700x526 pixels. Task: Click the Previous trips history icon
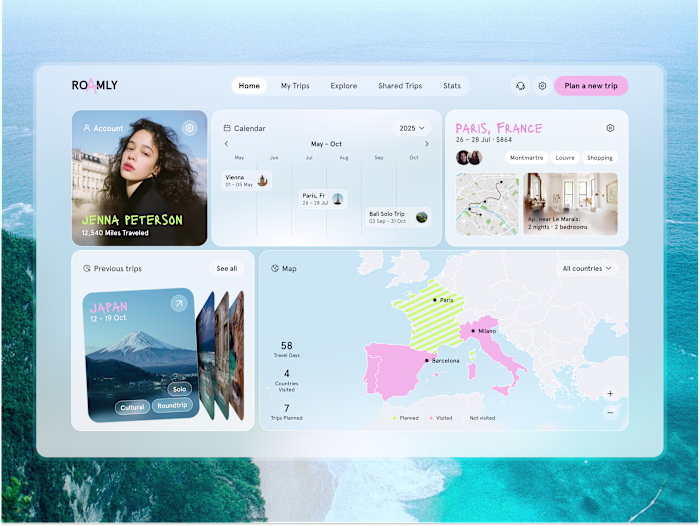pyautogui.click(x=87, y=268)
